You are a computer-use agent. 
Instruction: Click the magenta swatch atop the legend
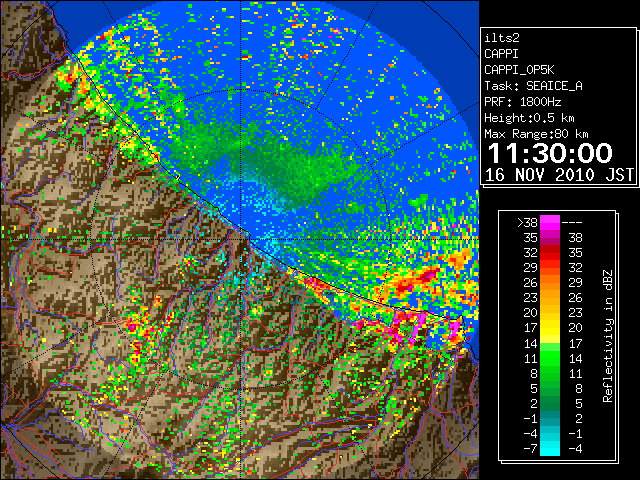[x=550, y=223]
